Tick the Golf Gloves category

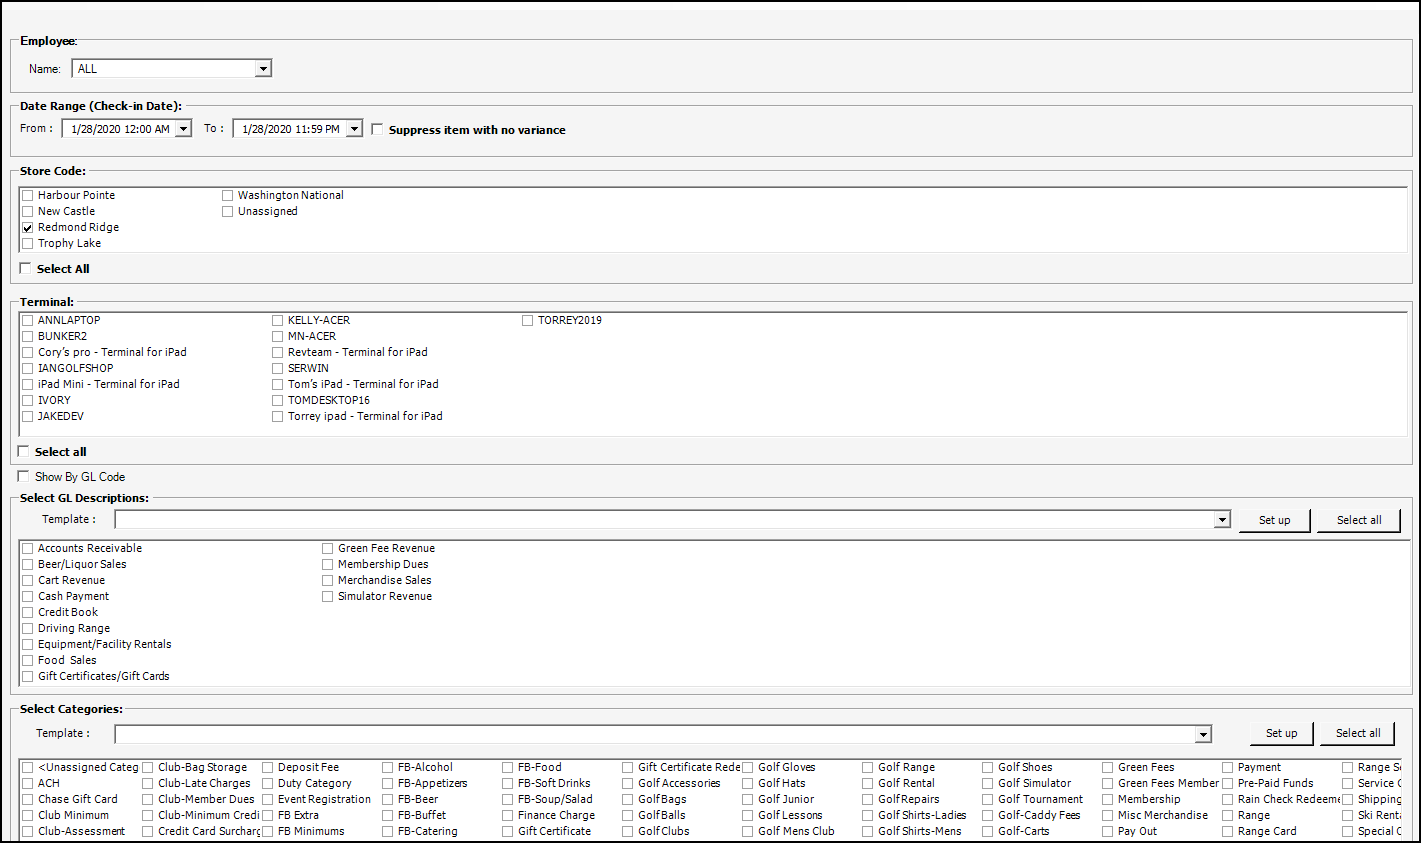coord(748,768)
